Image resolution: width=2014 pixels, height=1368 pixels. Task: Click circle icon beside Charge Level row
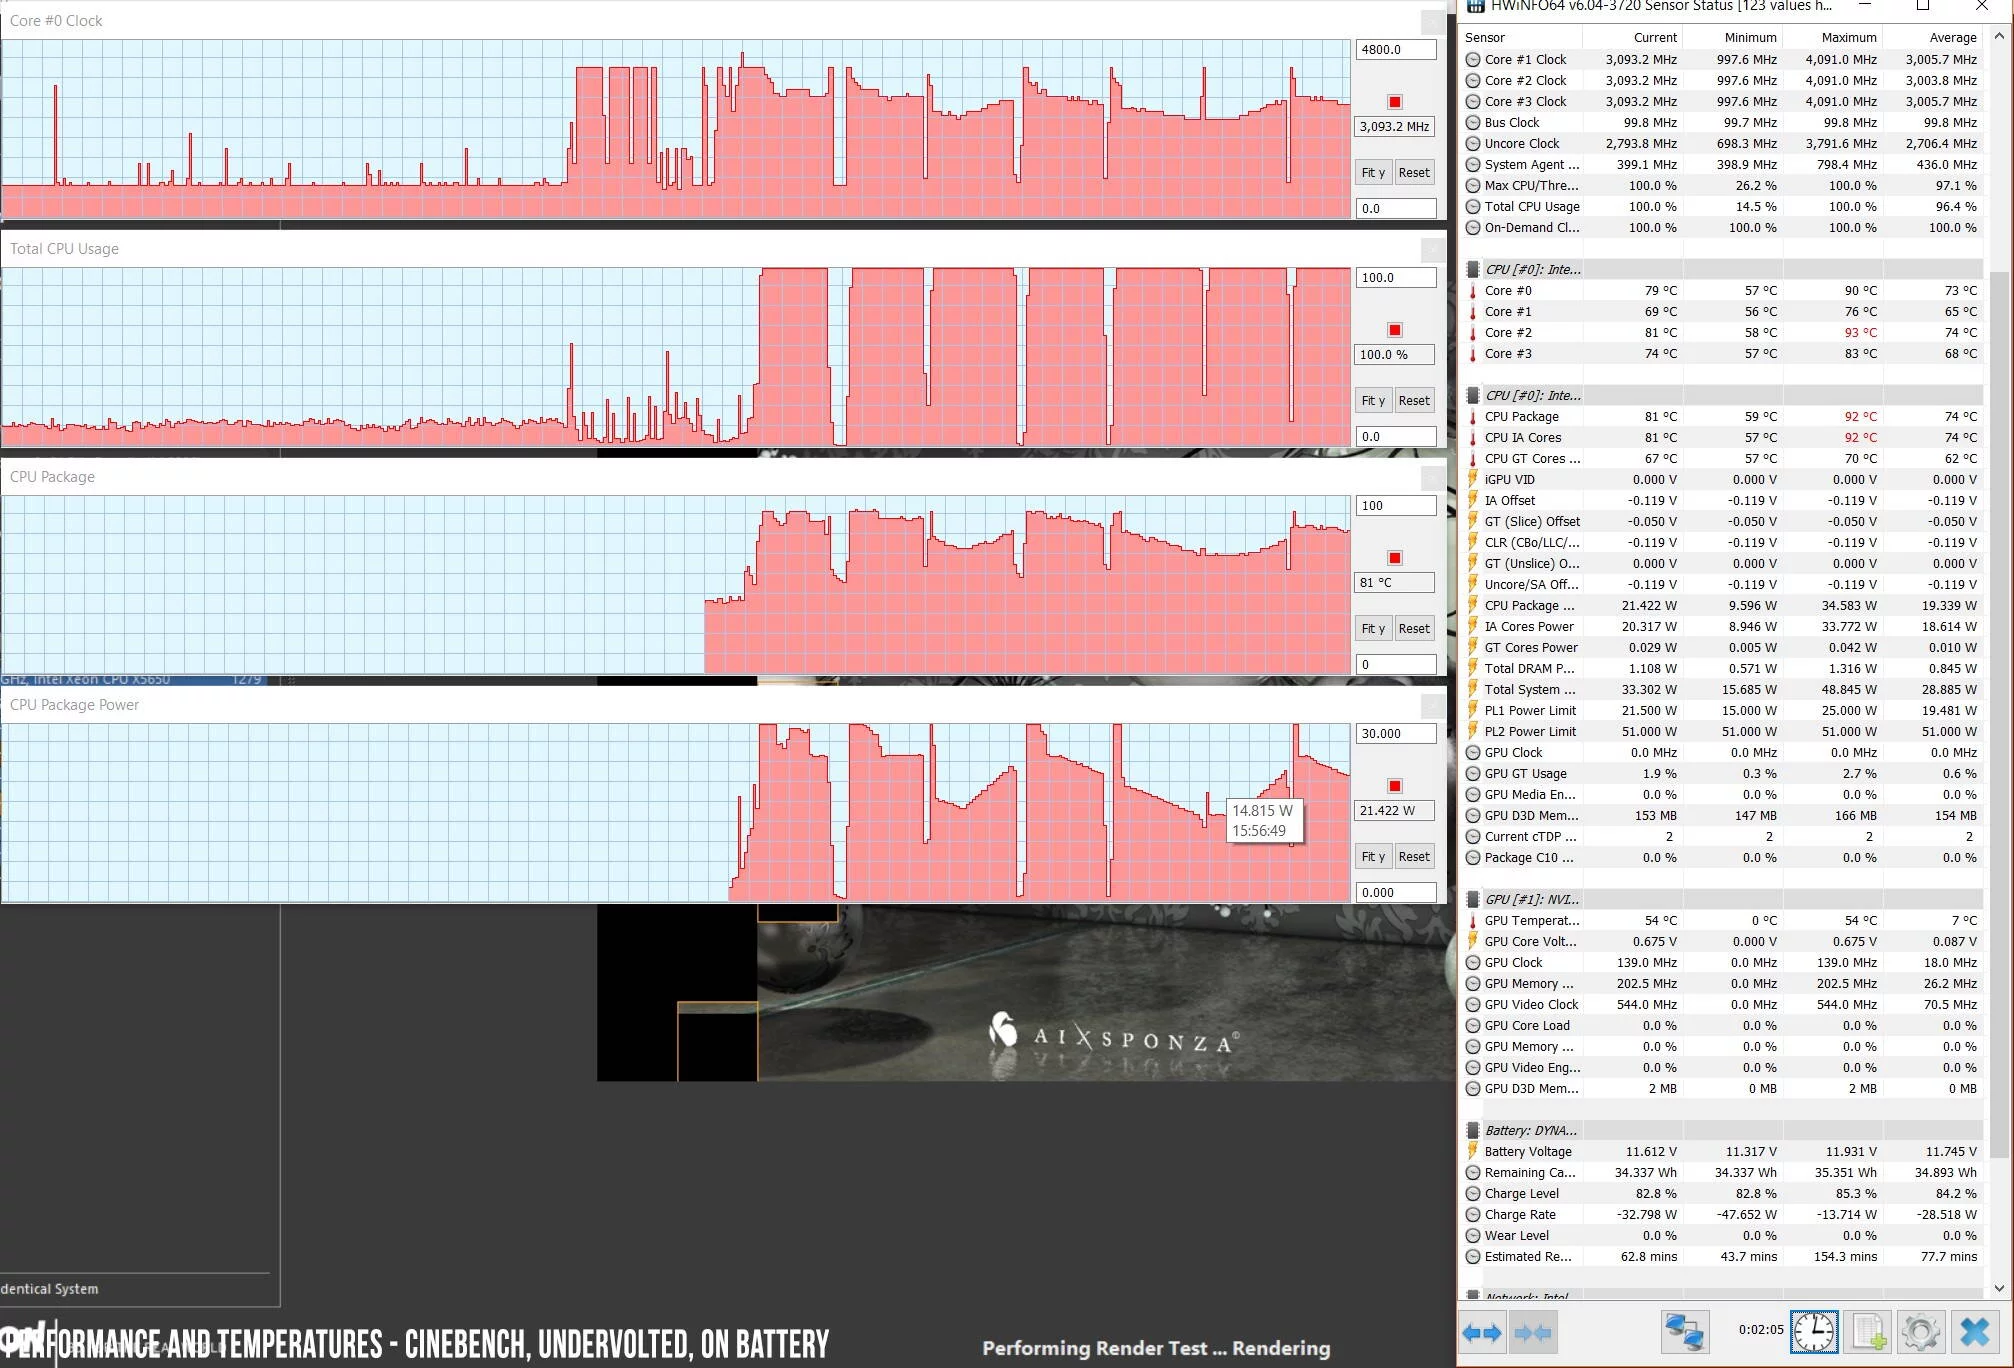[x=1472, y=1193]
